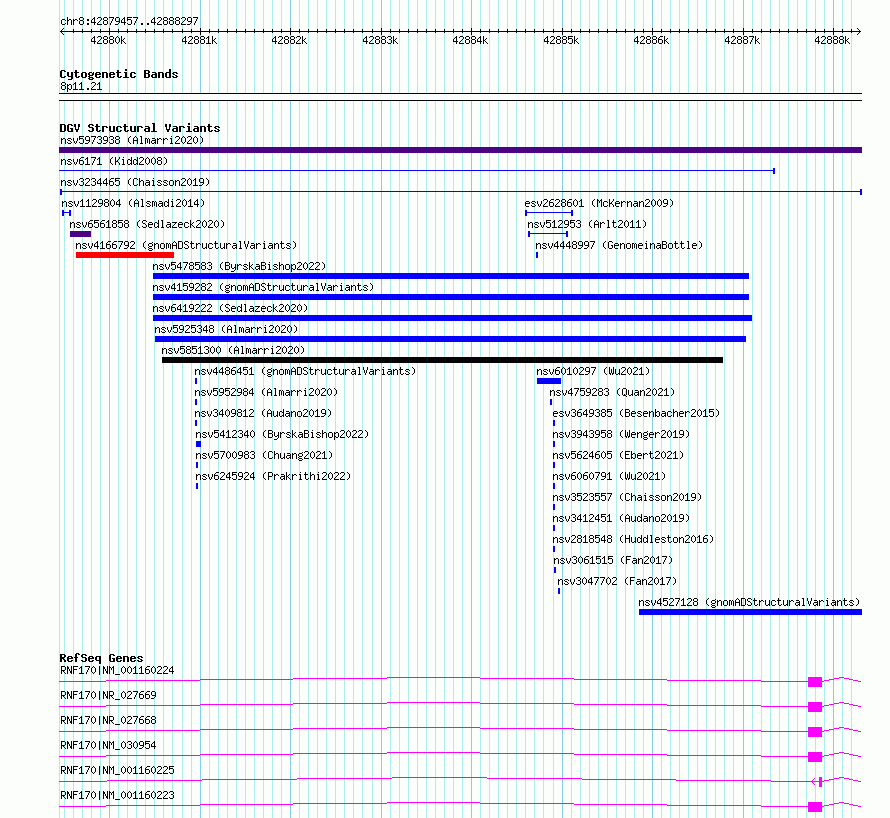
Task: Open nsv3234465 (Chaisson2019) variant label
Action: tap(135, 182)
